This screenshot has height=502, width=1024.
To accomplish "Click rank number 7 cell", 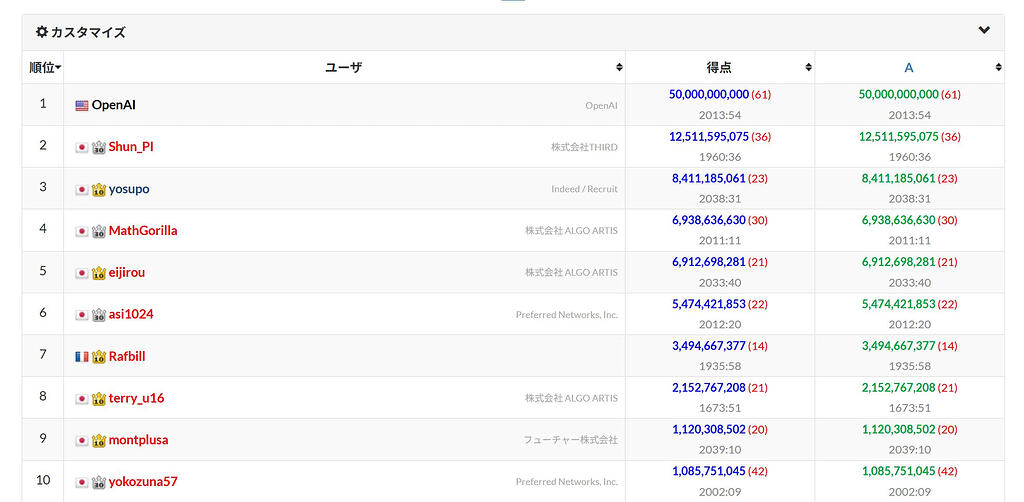I will [43, 354].
